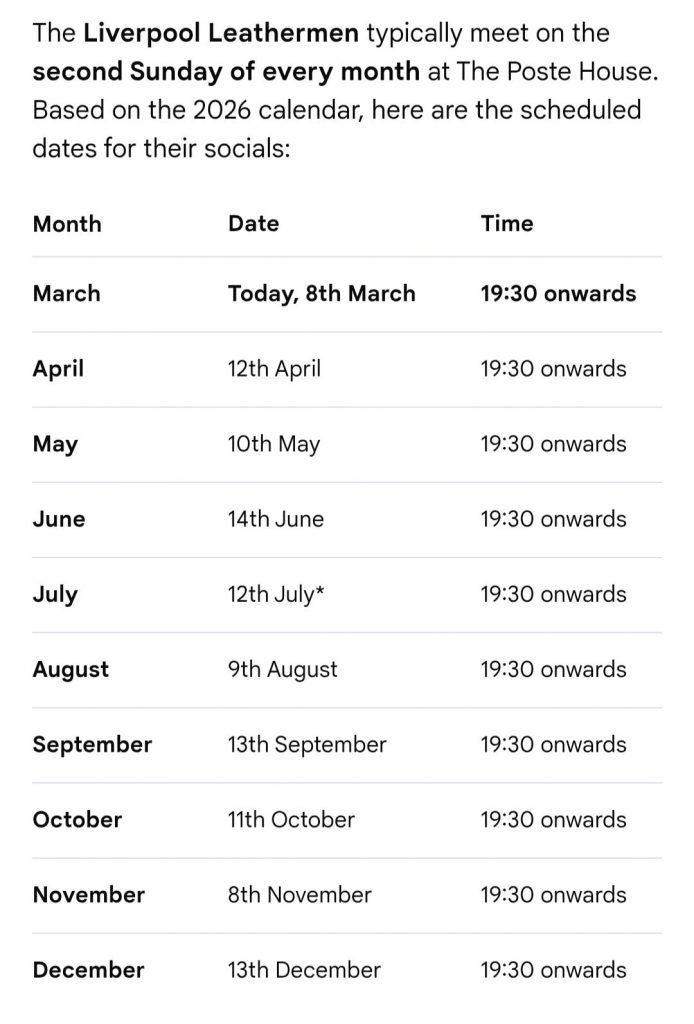Click the Month column header

pyautogui.click(x=67, y=223)
